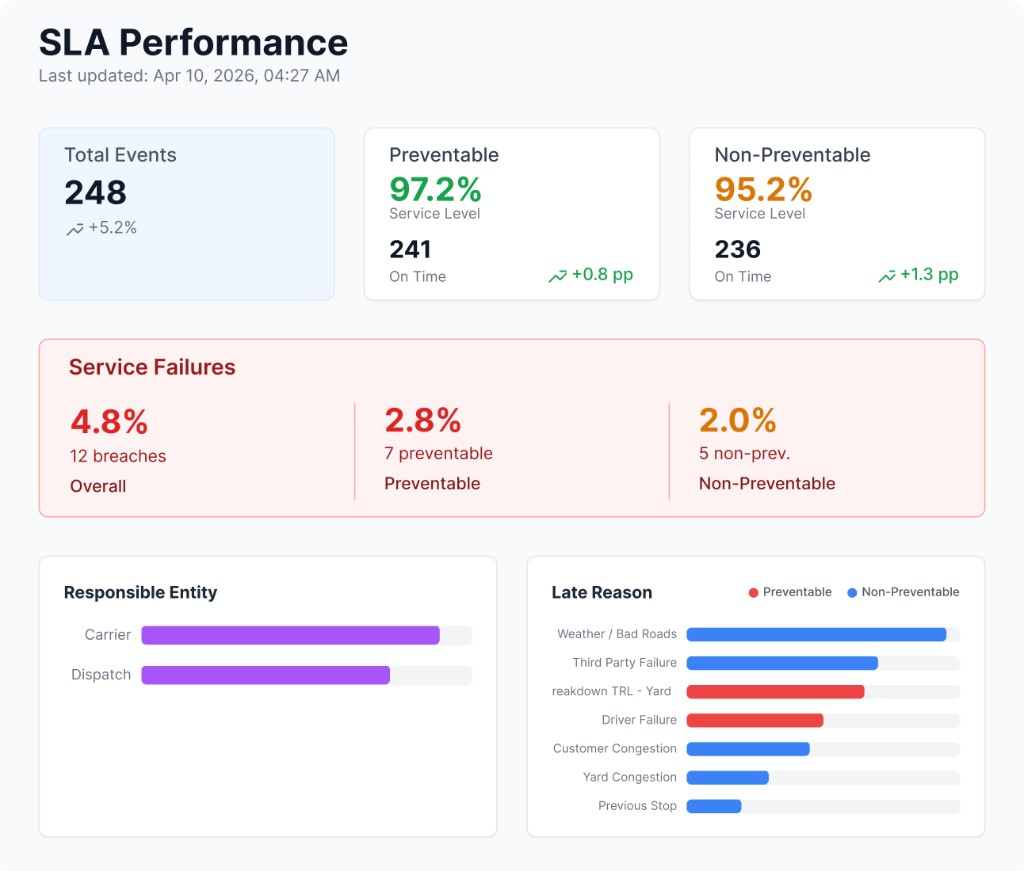Click the +5.2% change value

(112, 228)
